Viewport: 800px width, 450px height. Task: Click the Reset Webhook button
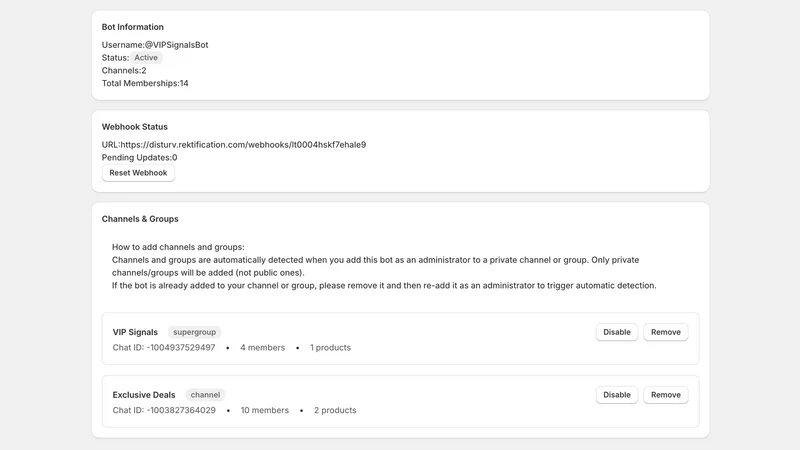pyautogui.click(x=138, y=173)
